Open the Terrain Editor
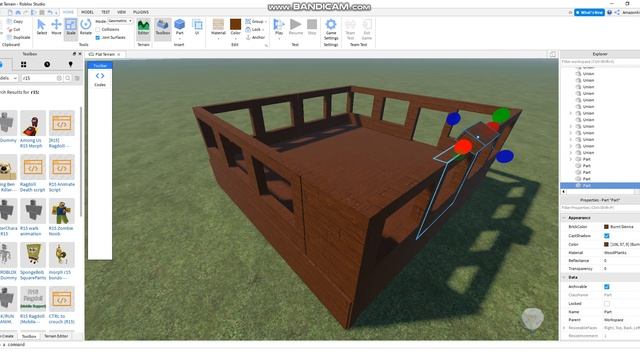Viewport: 640px width, 360px height. 143,28
